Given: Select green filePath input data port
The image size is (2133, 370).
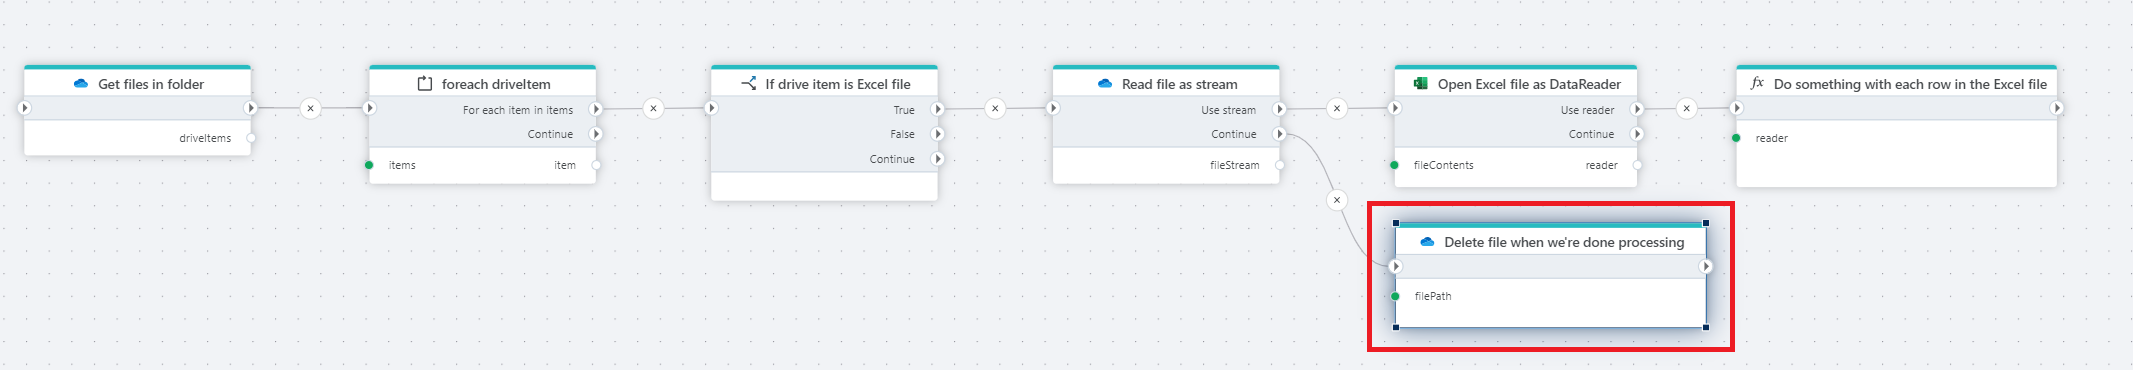Looking at the screenshot, I should coord(1396,296).
